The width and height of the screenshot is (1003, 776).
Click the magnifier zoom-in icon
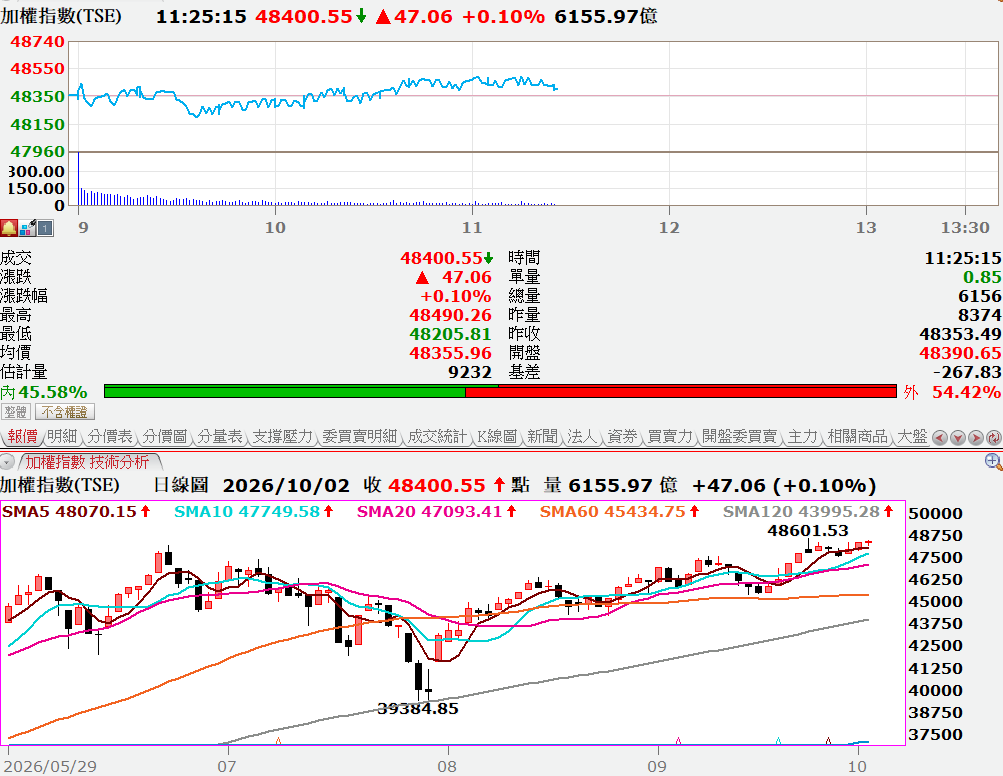pos(993,461)
